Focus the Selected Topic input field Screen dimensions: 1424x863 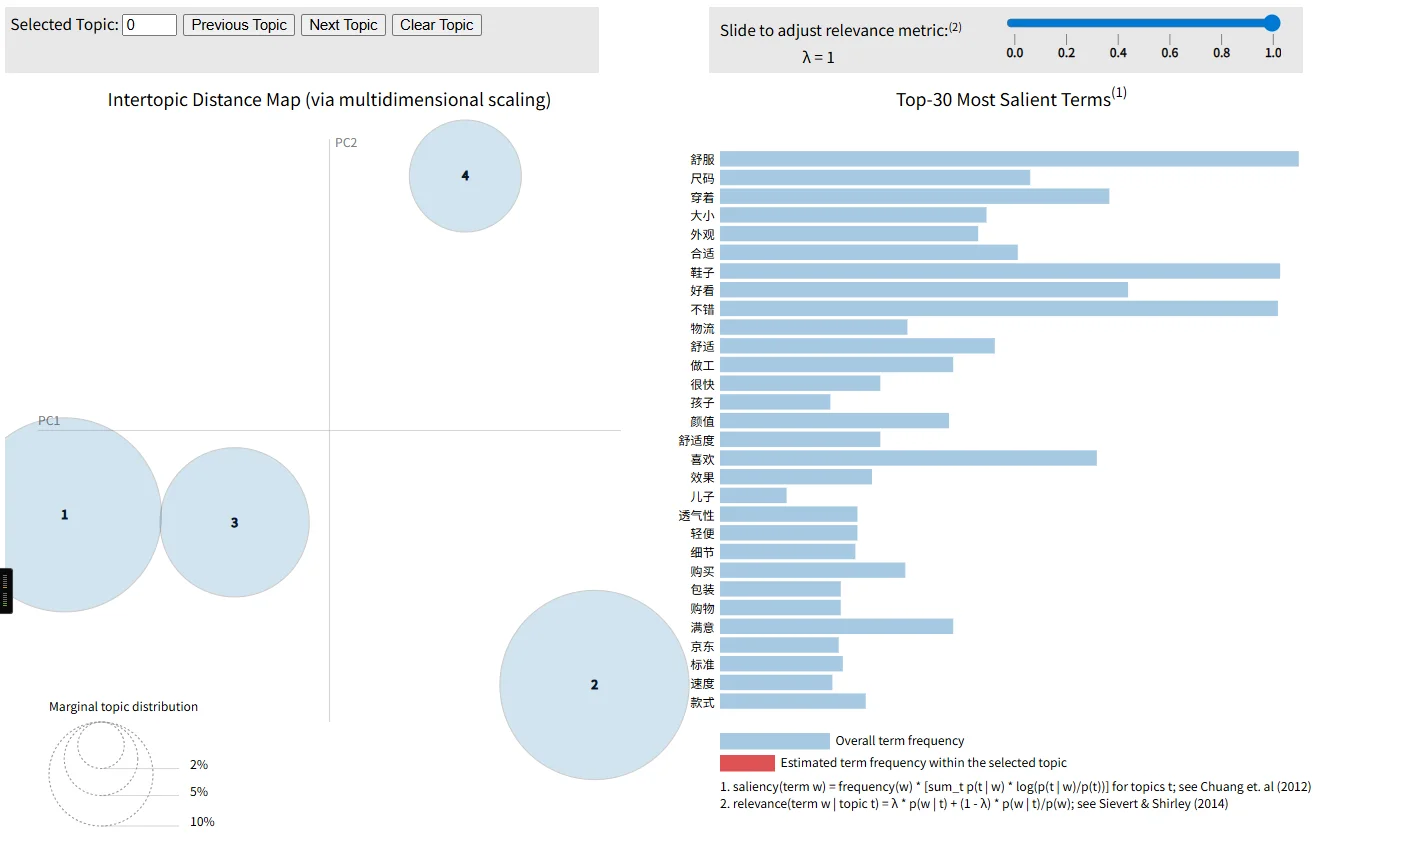pyautogui.click(x=150, y=25)
